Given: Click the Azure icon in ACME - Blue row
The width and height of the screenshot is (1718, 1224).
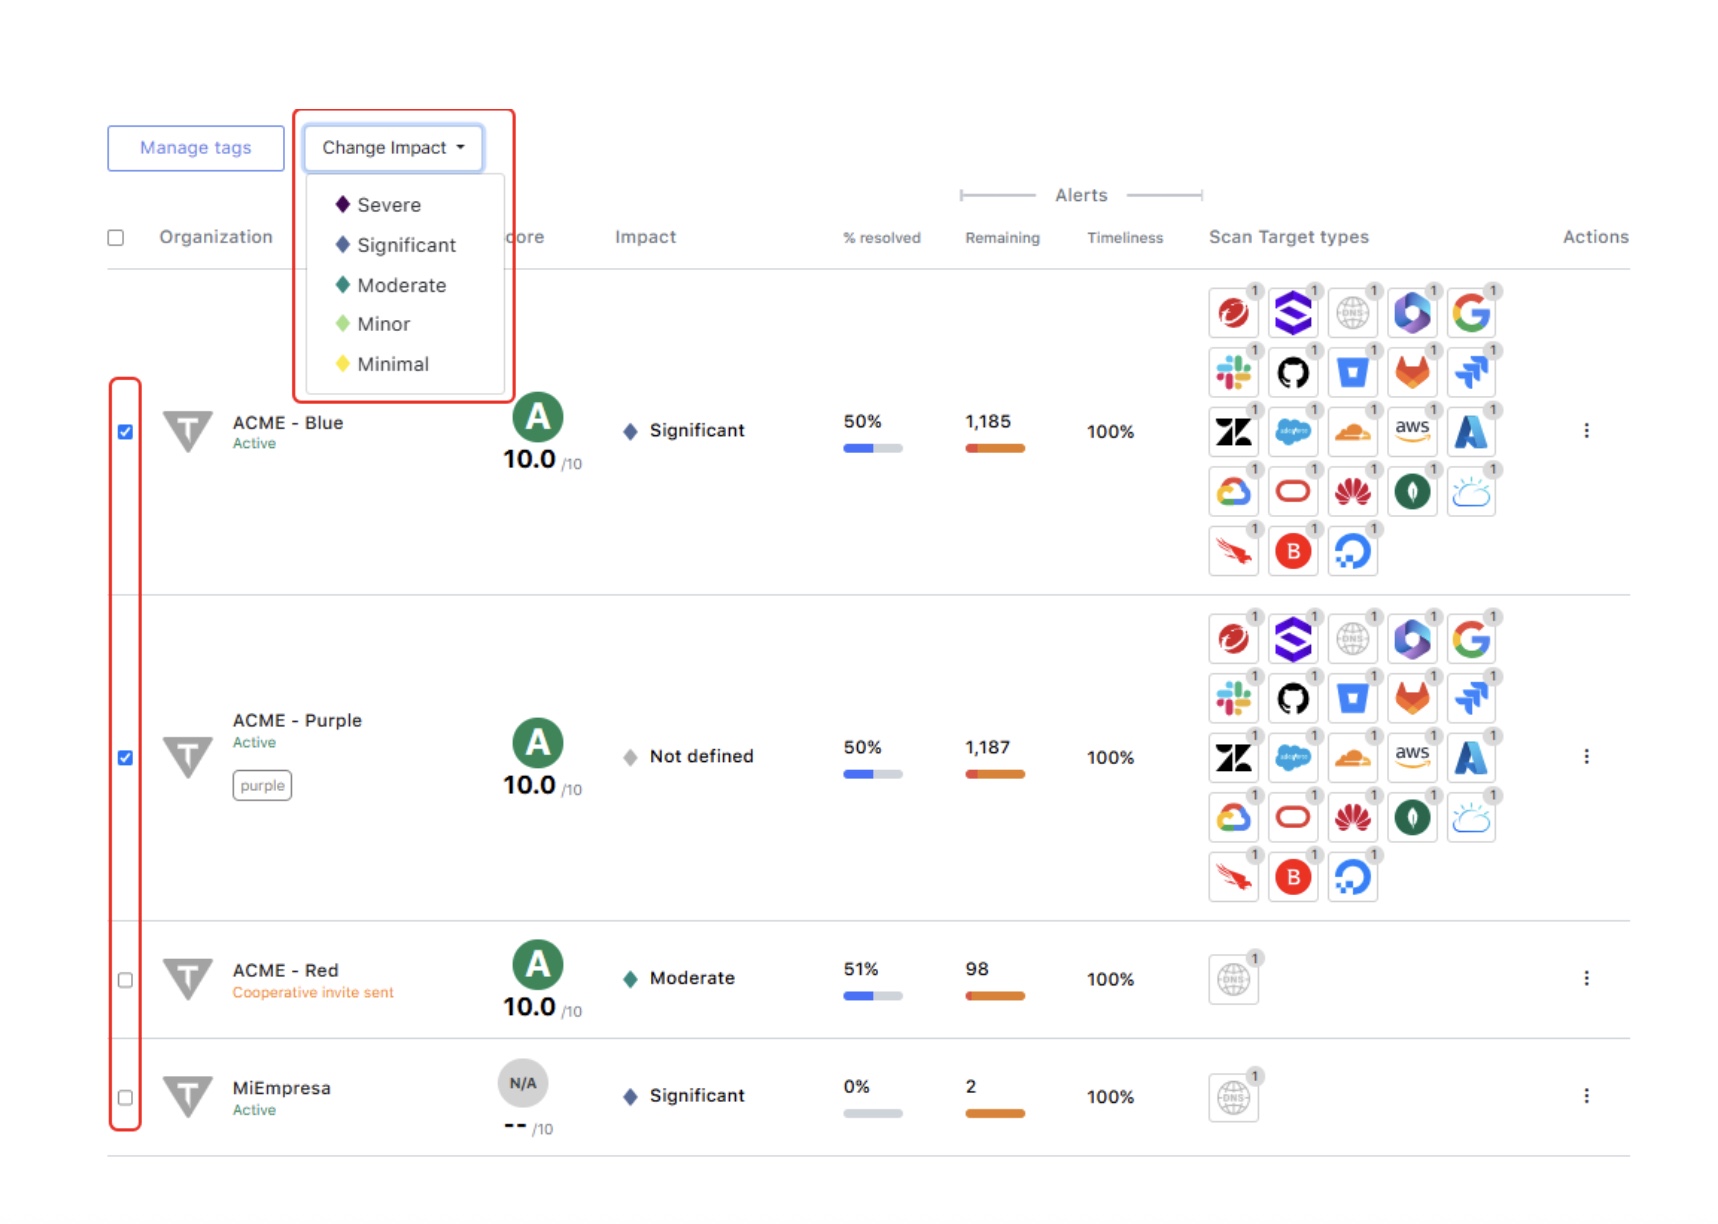Looking at the screenshot, I should tap(1471, 432).
